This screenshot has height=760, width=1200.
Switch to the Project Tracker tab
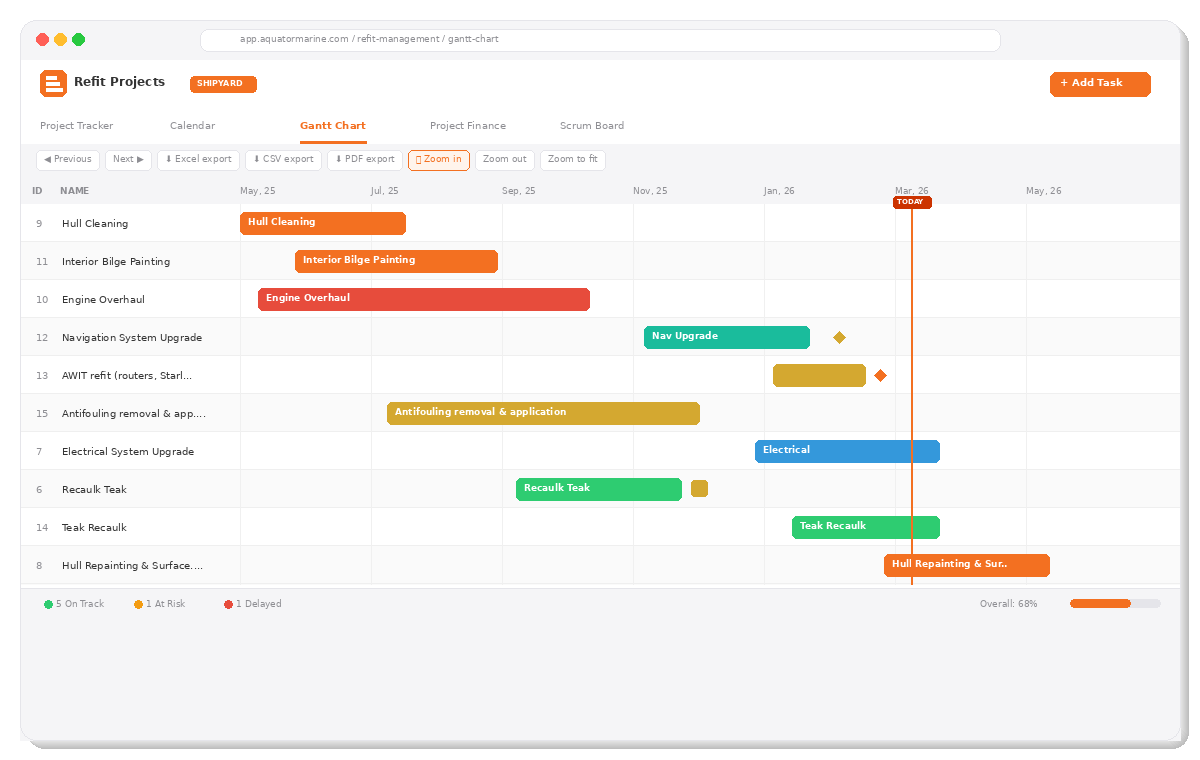77,125
